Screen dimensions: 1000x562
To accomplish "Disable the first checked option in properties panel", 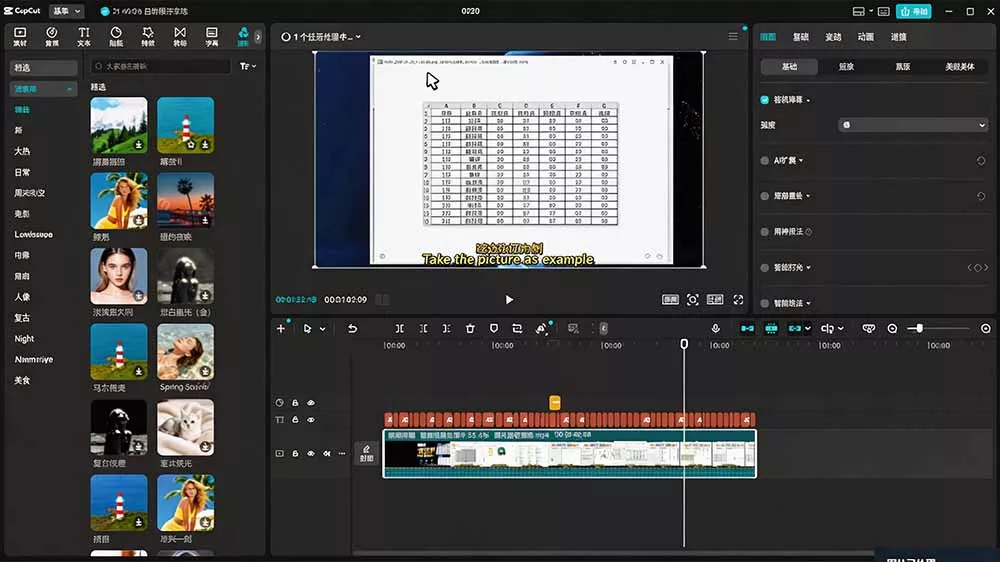I will (x=765, y=100).
